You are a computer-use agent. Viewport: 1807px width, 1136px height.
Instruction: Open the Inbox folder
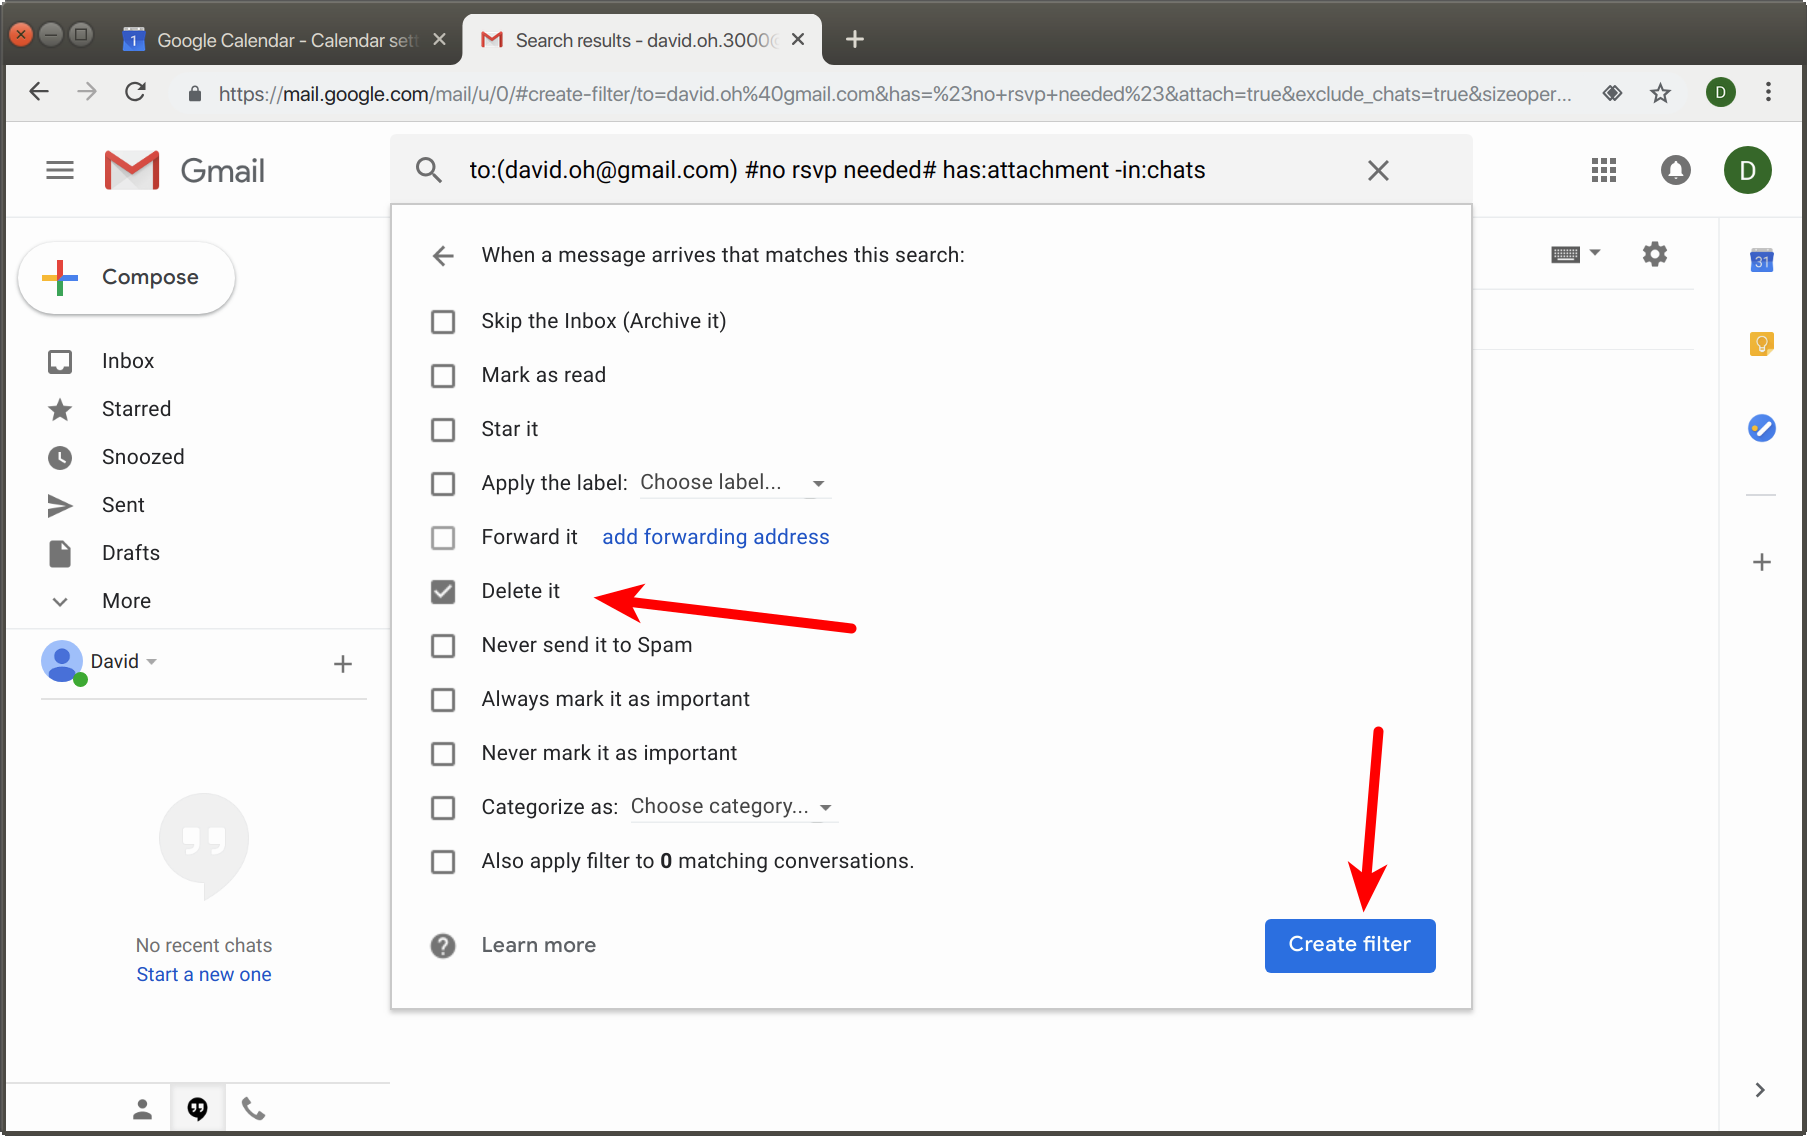[x=128, y=361]
